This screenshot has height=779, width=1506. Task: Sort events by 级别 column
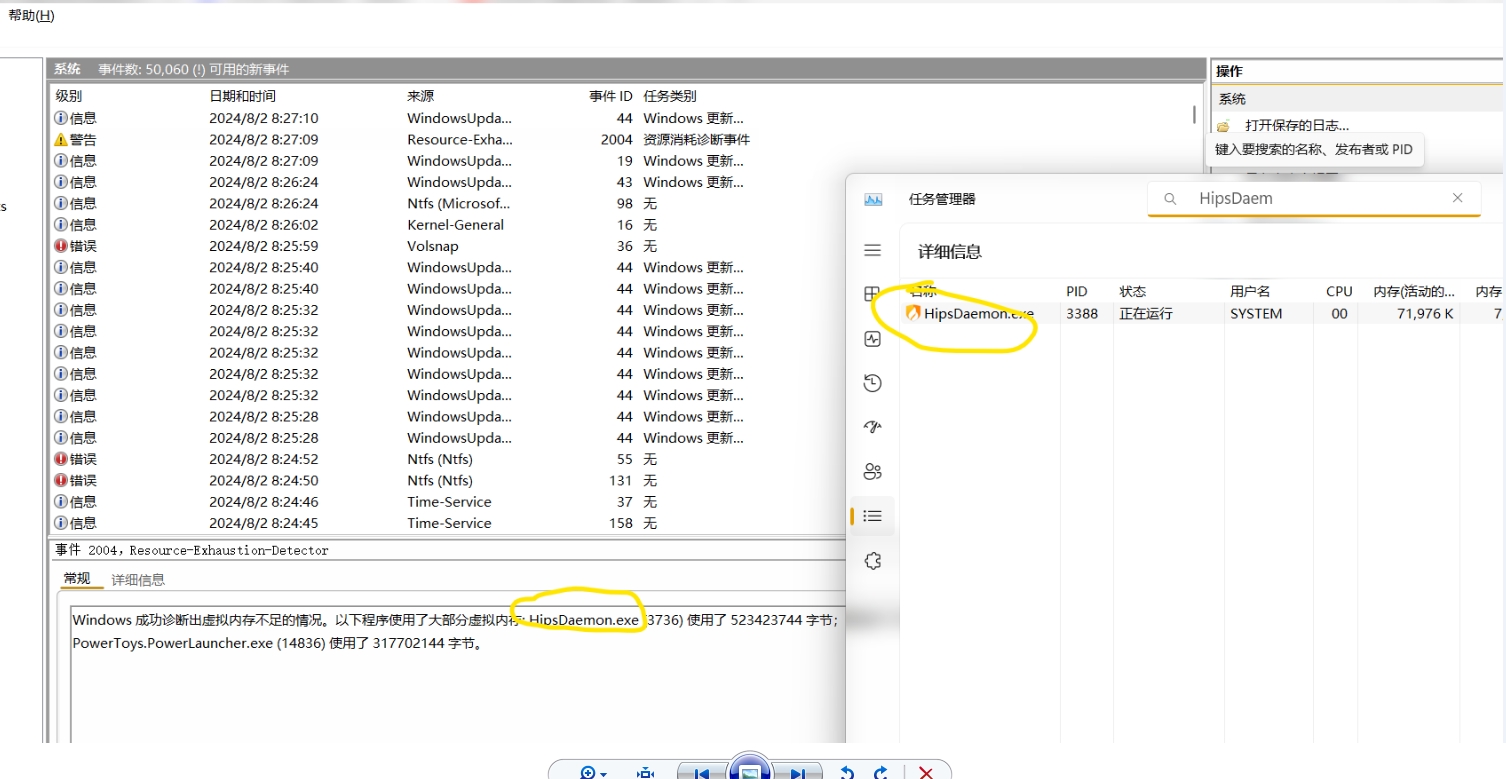69,96
